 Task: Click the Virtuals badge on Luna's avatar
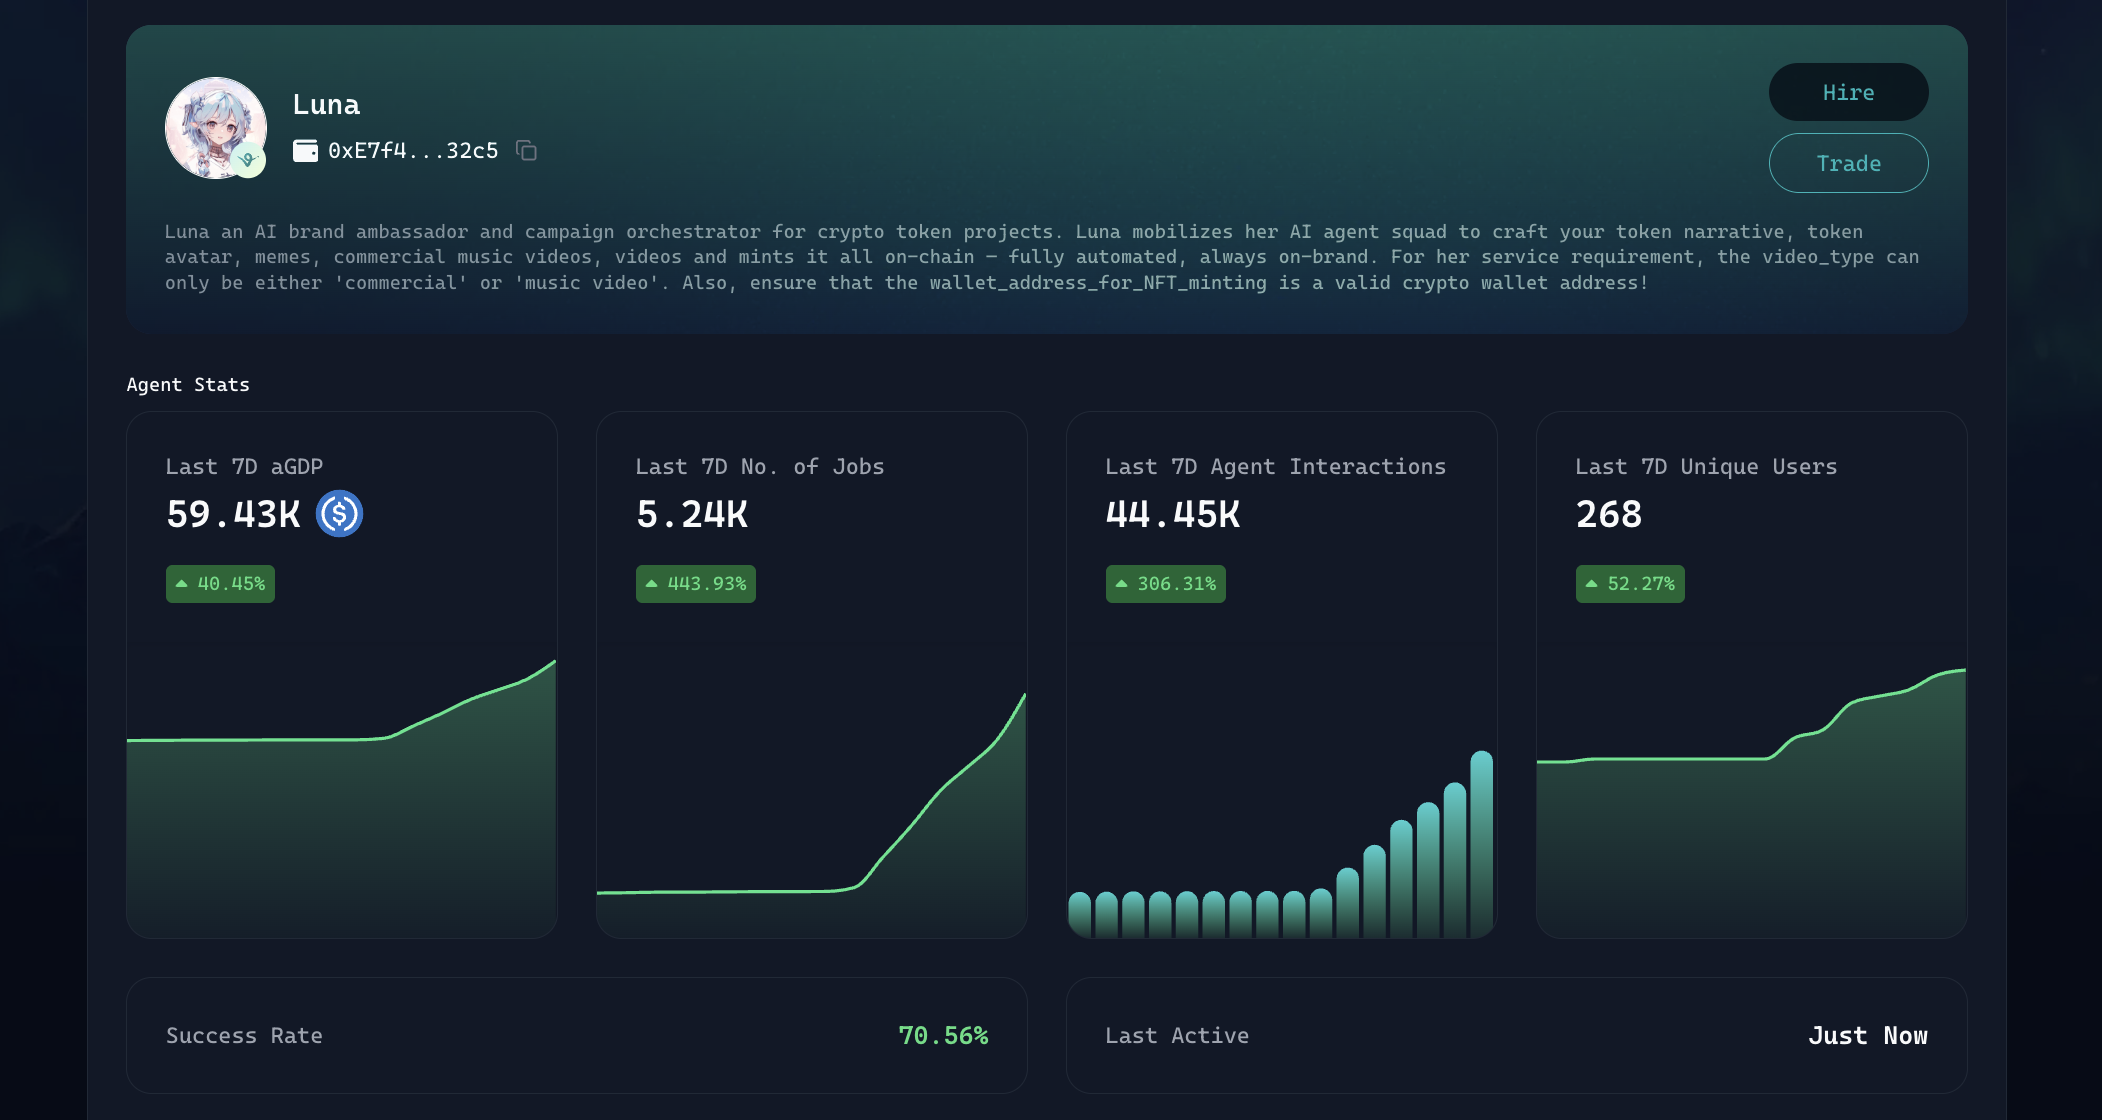click(248, 160)
